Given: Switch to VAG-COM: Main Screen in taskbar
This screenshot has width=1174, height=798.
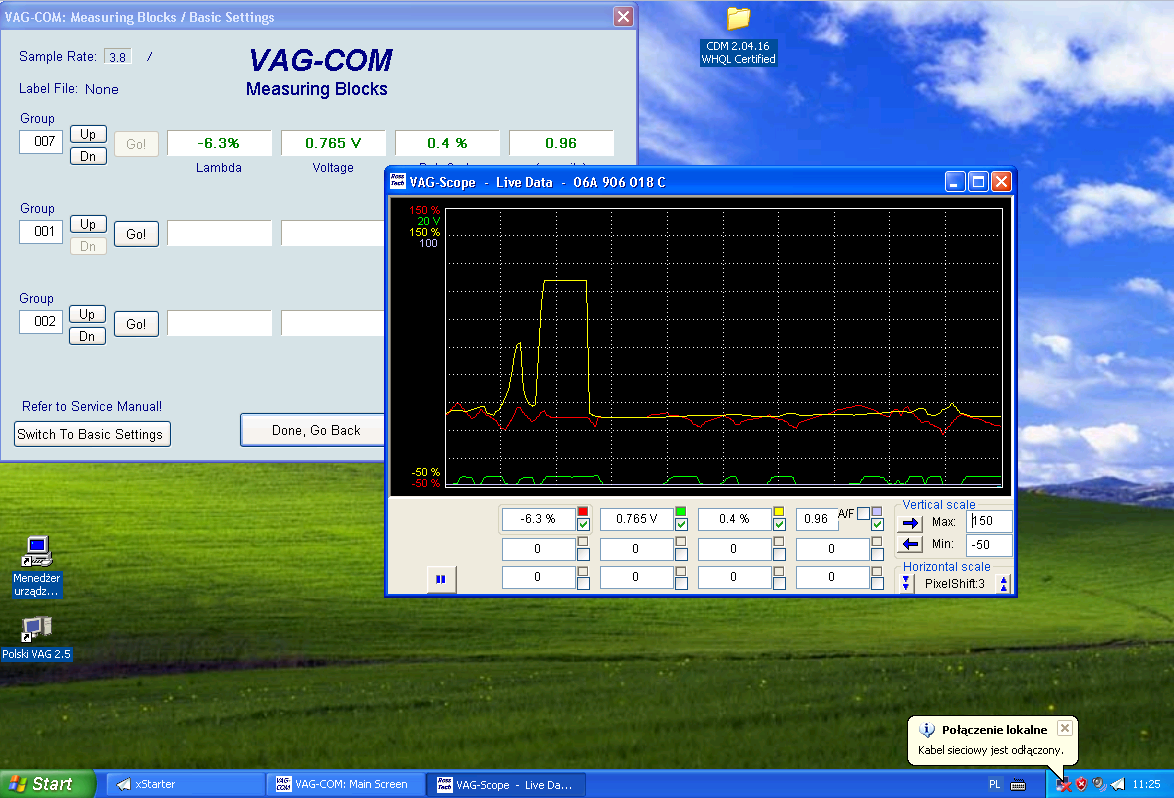Looking at the screenshot, I should pos(344,785).
